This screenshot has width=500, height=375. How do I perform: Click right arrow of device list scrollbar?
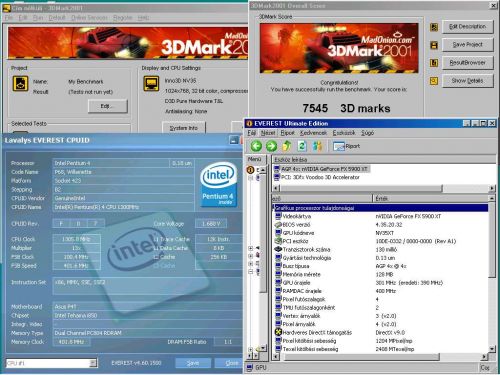(x=492, y=188)
